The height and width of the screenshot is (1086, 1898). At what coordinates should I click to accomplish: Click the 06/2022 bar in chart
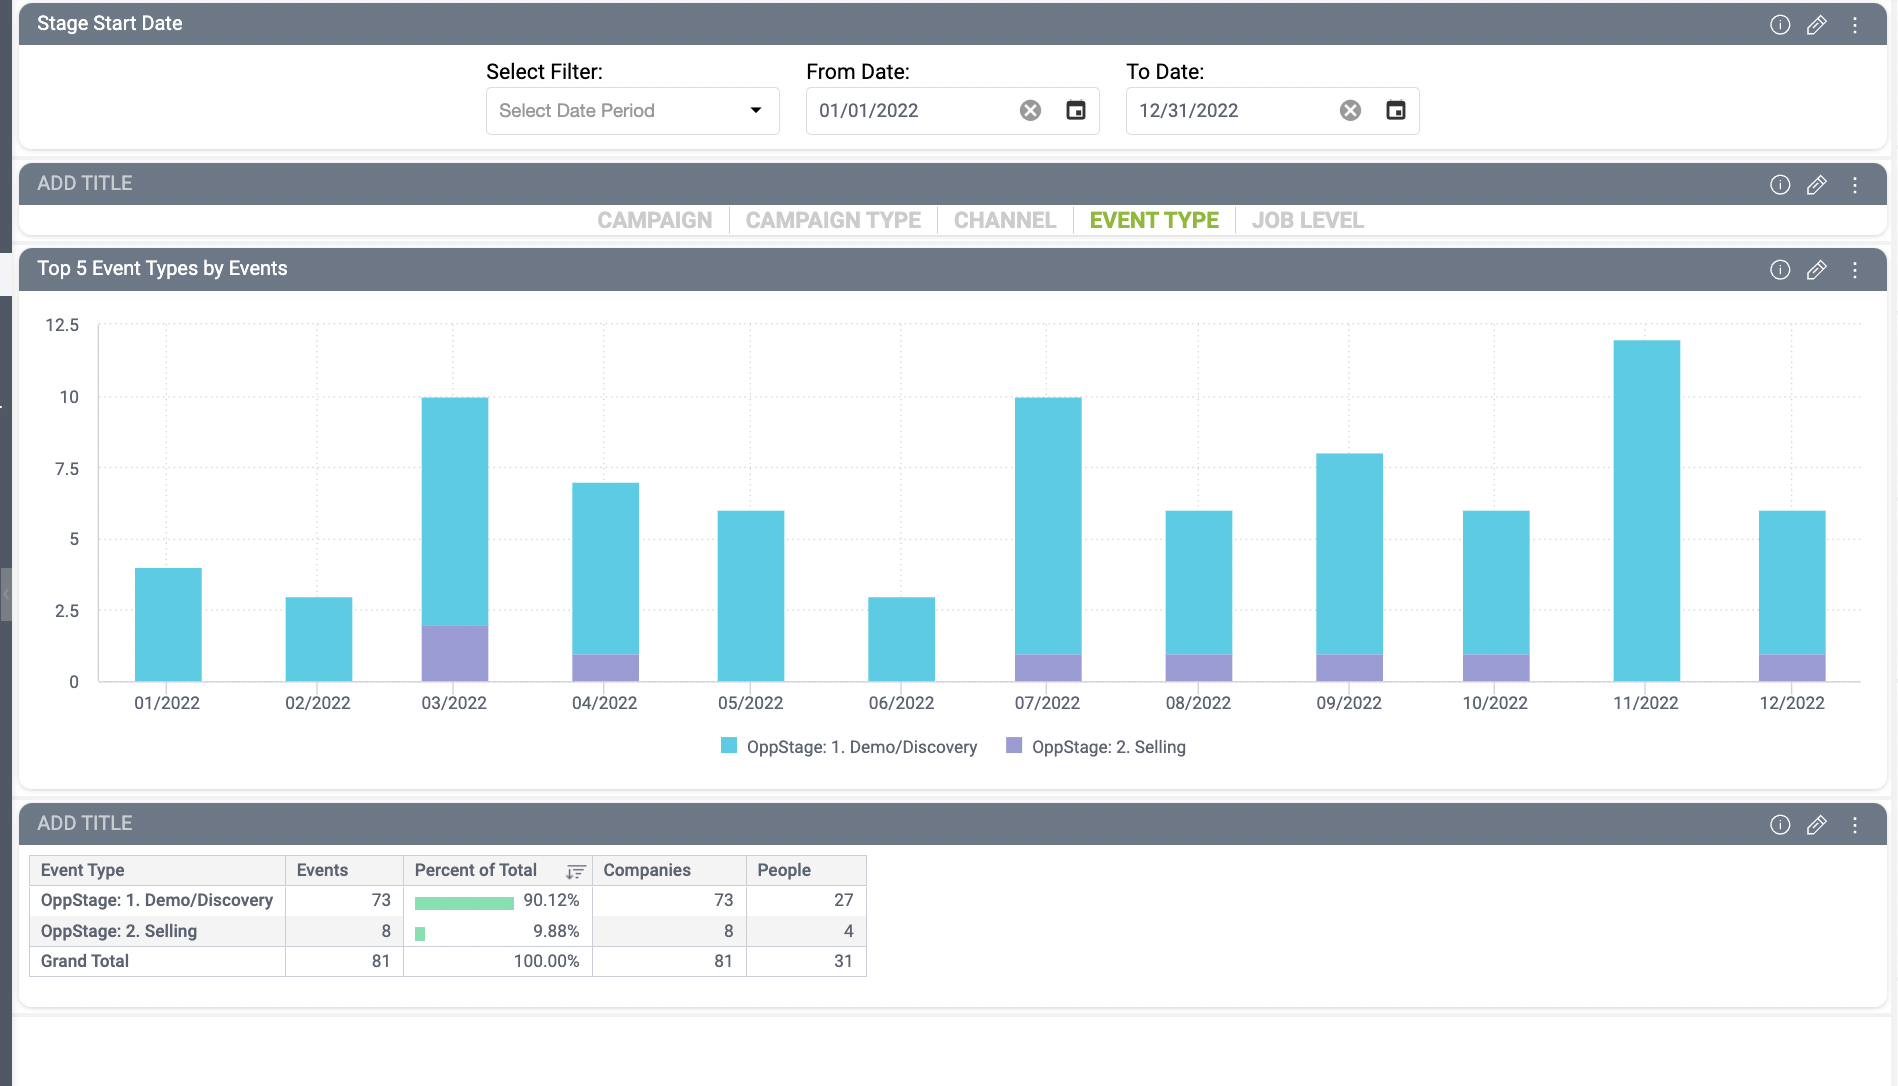901,639
